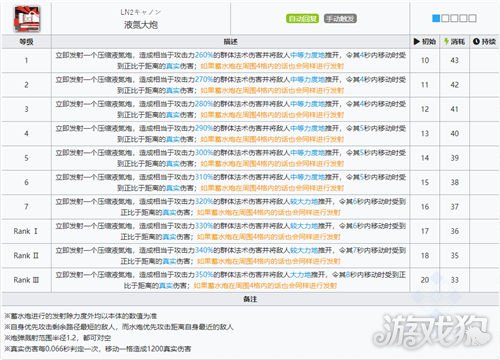Viewport: 500px width, 360px height.
Task: Select the Rank III level row label
Action: (x=26, y=280)
